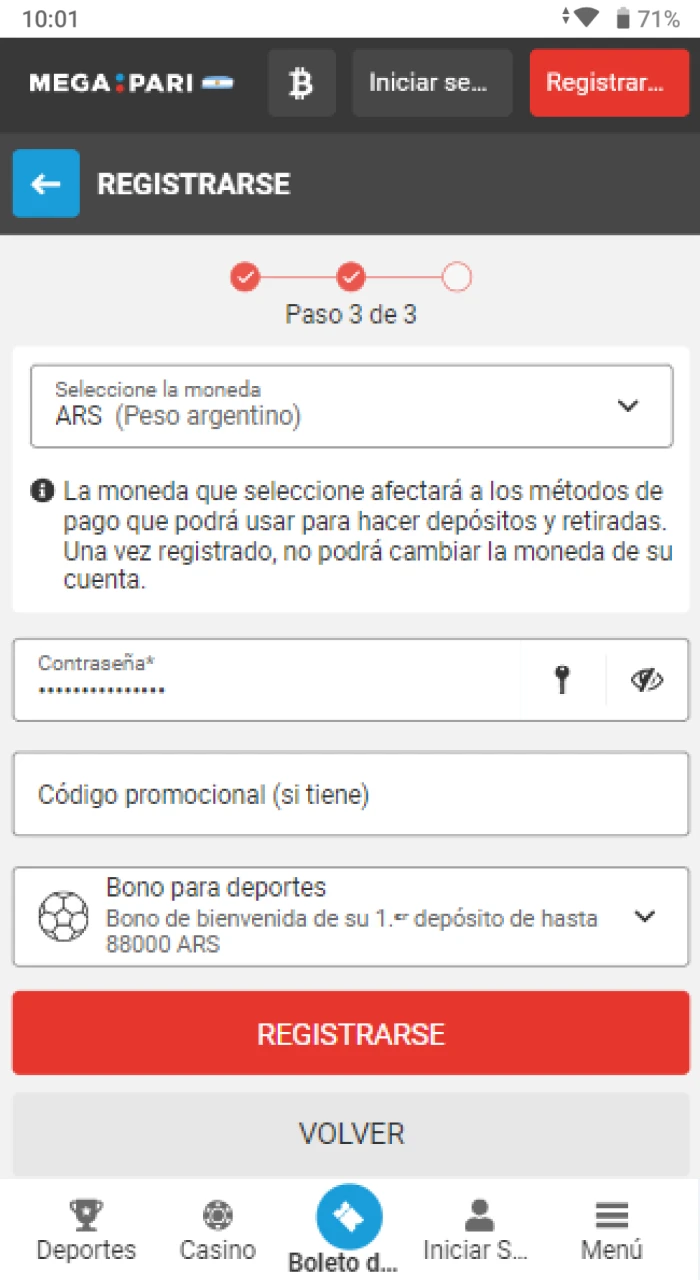Tap the blue back arrow

coord(45,183)
